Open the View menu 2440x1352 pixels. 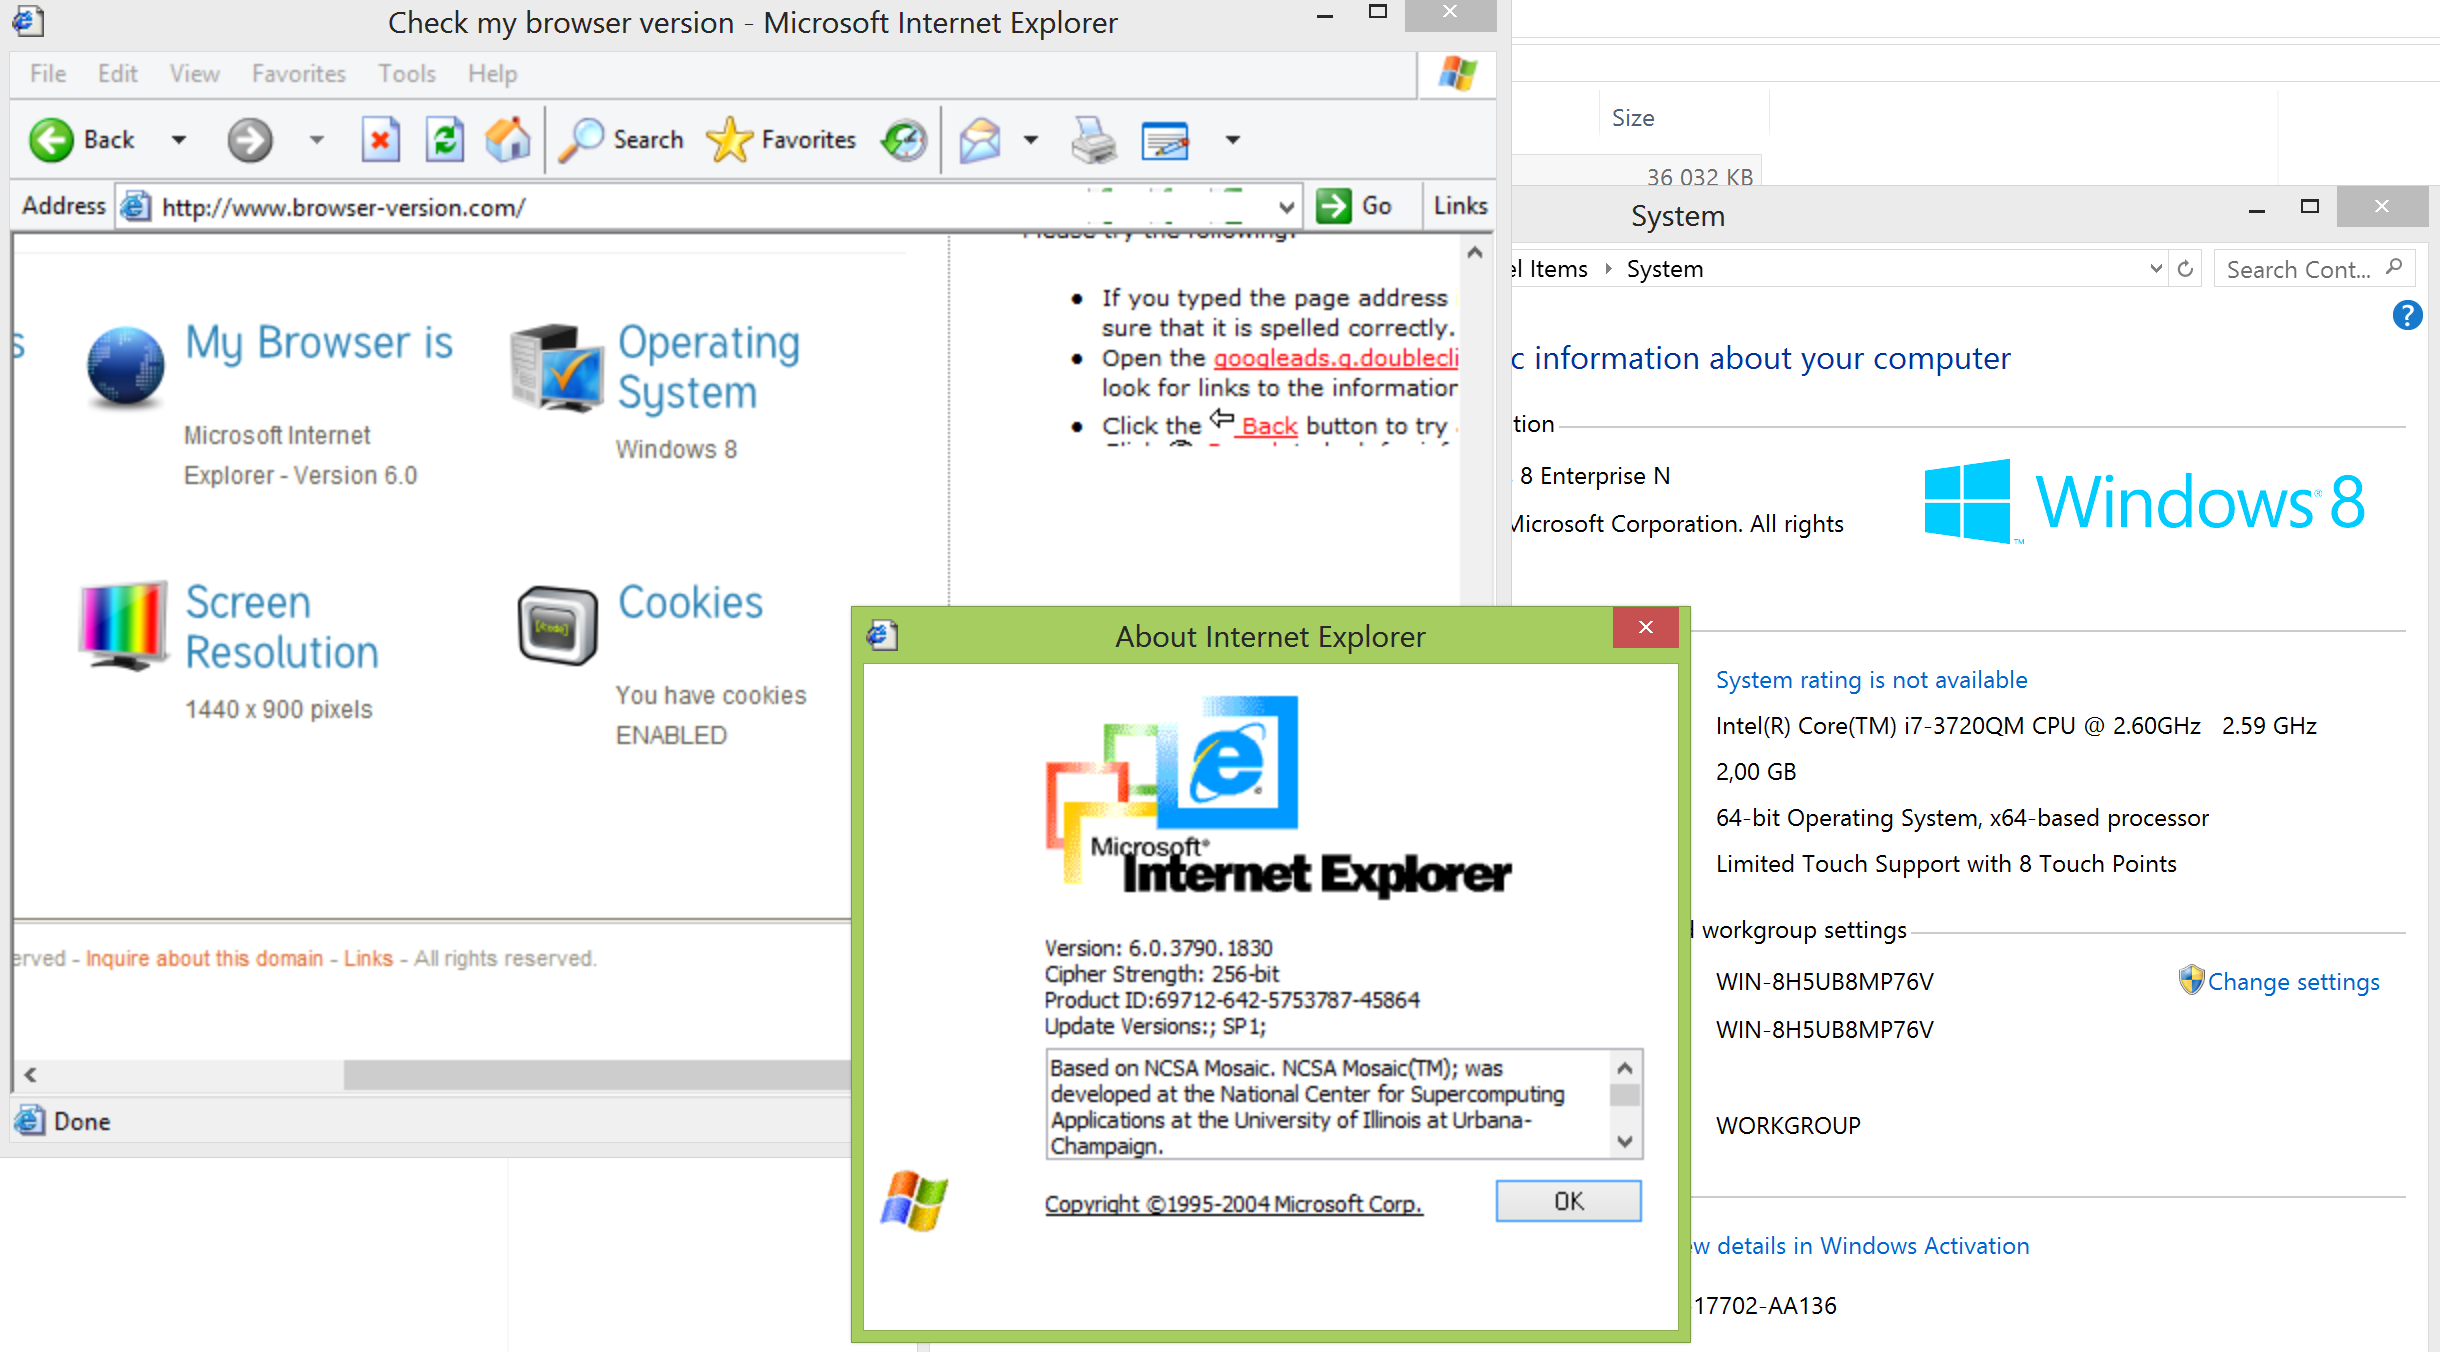point(195,74)
